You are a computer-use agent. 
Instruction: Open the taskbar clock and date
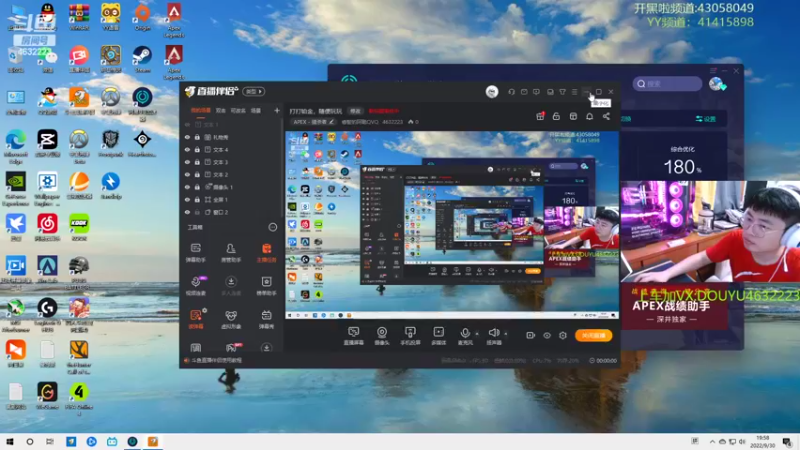click(x=762, y=441)
